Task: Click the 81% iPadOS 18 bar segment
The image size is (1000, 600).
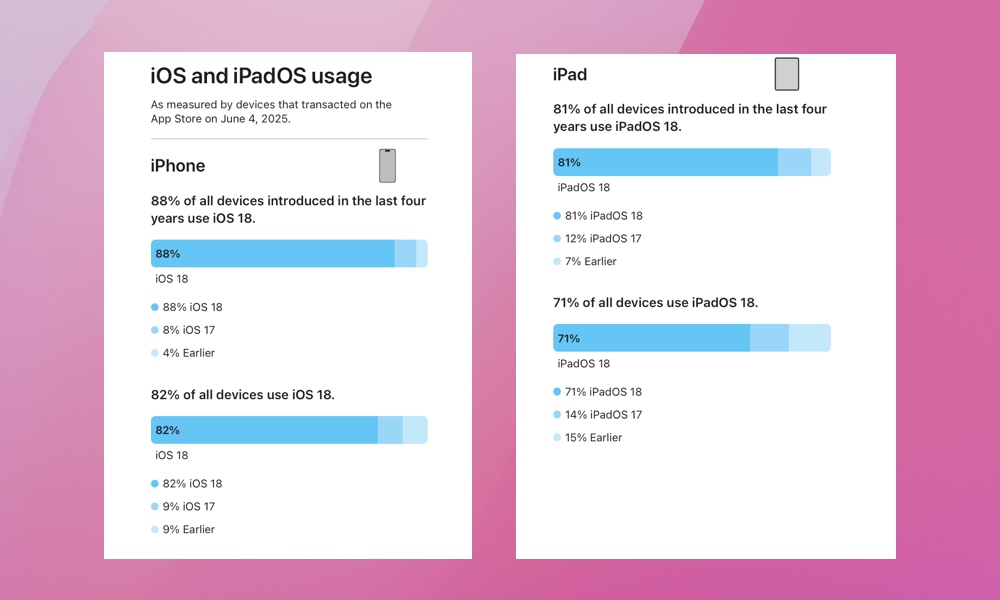Action: (x=665, y=162)
